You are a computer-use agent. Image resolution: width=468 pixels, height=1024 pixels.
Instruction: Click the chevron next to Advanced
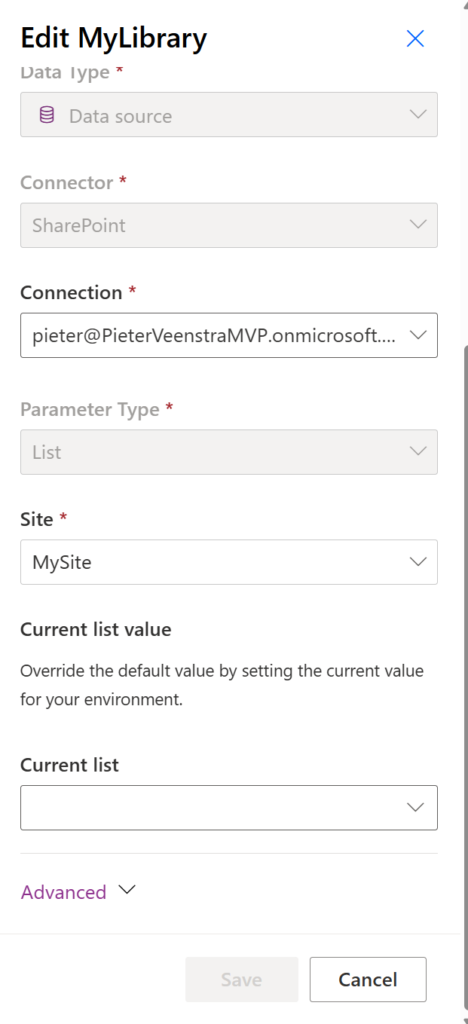pyautogui.click(x=127, y=890)
